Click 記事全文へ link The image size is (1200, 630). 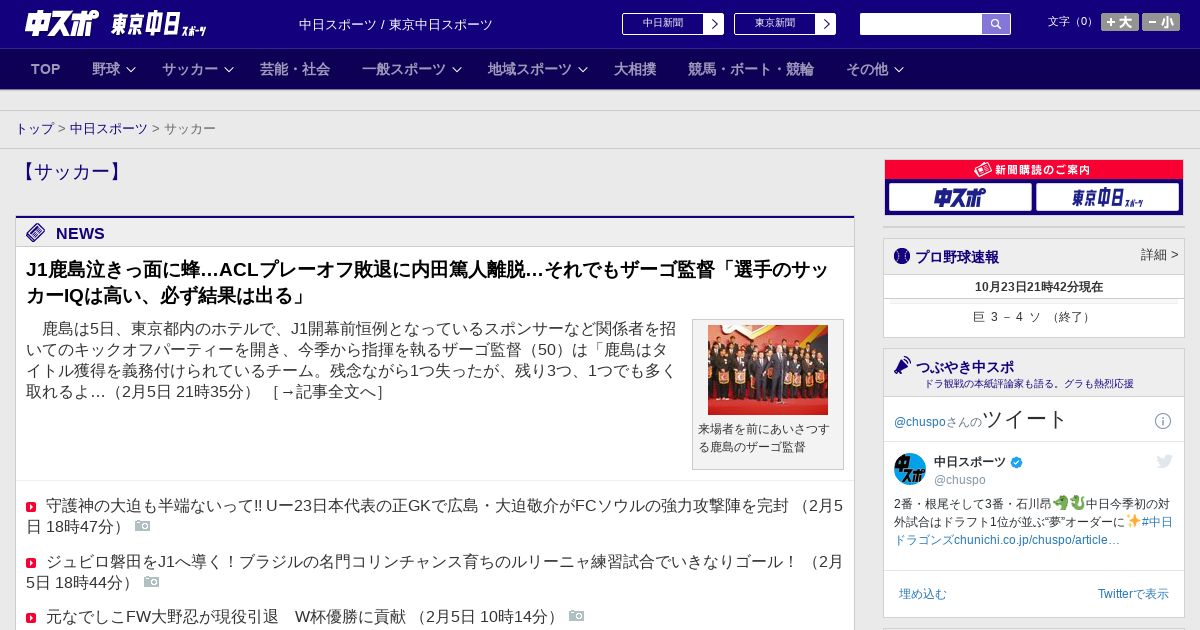point(328,392)
